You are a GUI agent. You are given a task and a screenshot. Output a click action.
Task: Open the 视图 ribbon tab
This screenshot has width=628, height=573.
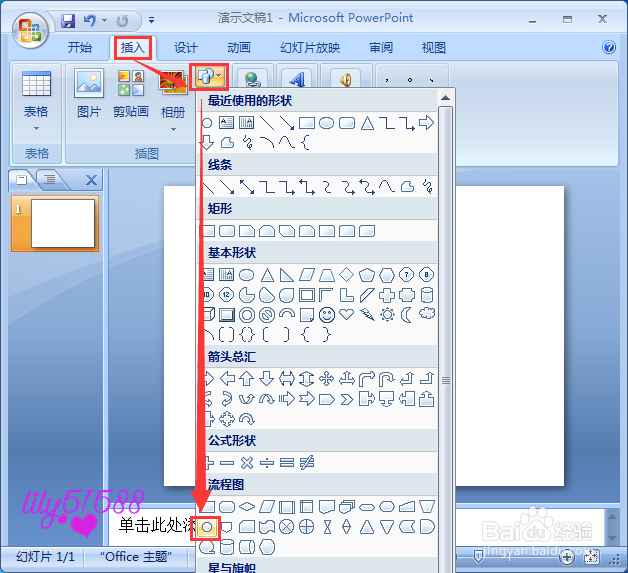[434, 48]
